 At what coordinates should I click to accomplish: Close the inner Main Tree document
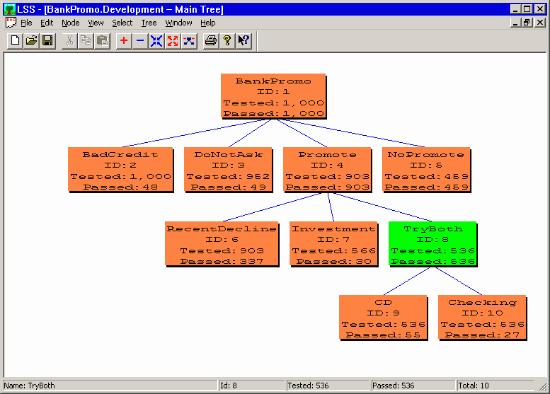coord(539,23)
